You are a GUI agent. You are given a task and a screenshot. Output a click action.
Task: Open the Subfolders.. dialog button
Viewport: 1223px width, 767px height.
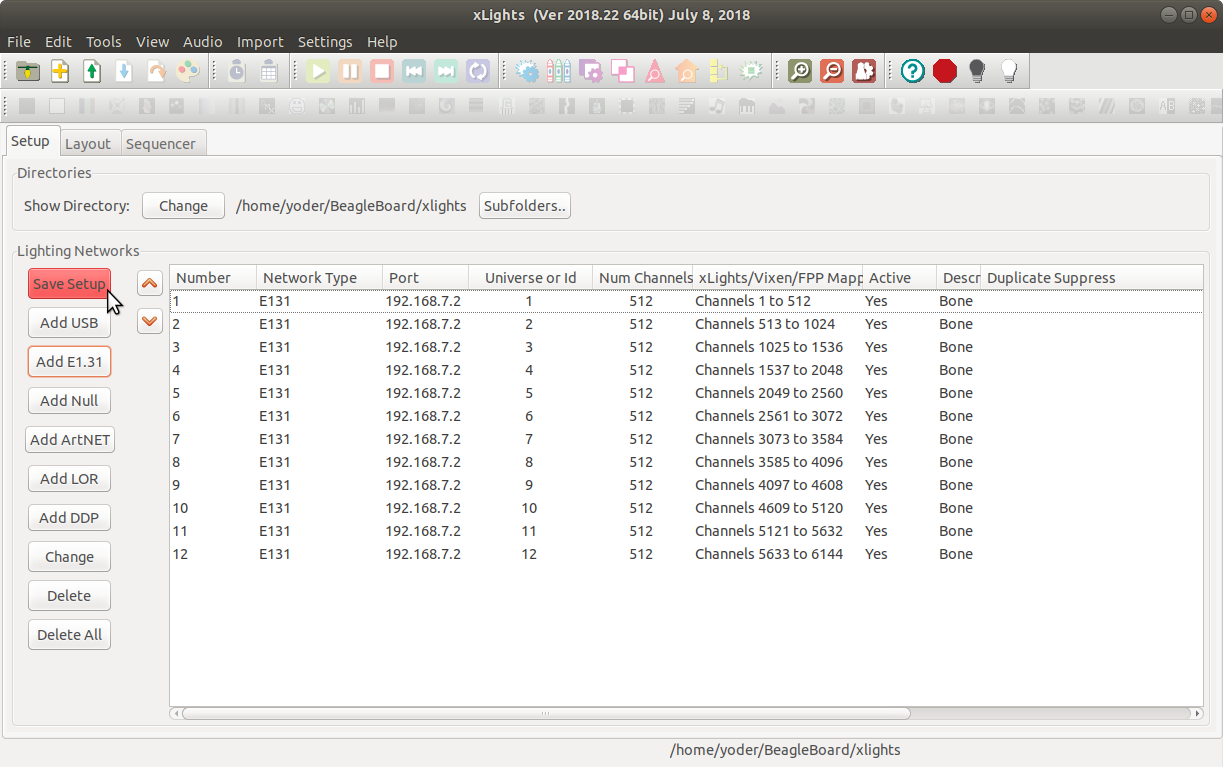tap(525, 206)
